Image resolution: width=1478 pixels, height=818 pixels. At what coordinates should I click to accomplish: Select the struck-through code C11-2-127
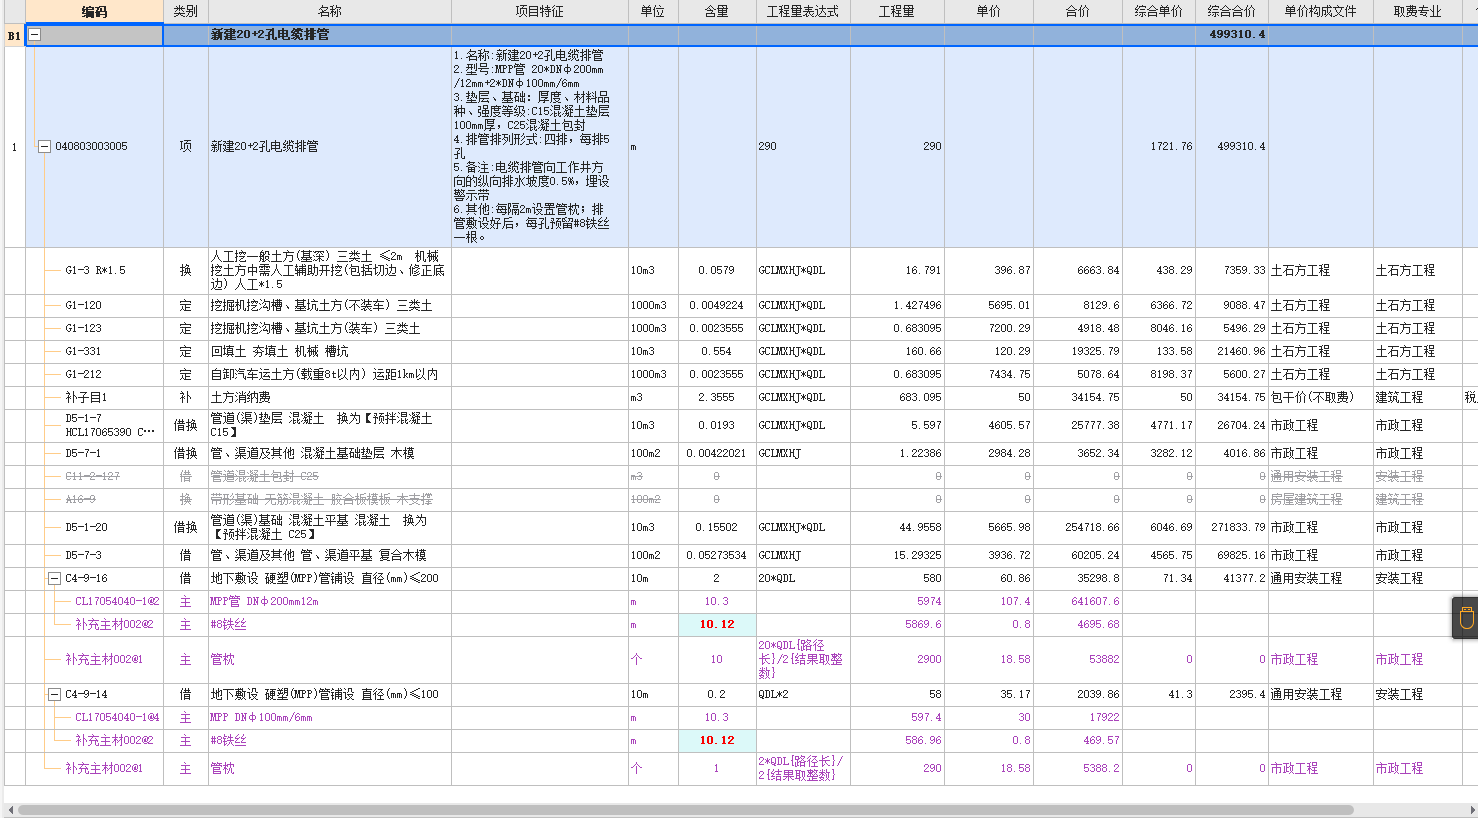[x=95, y=476]
